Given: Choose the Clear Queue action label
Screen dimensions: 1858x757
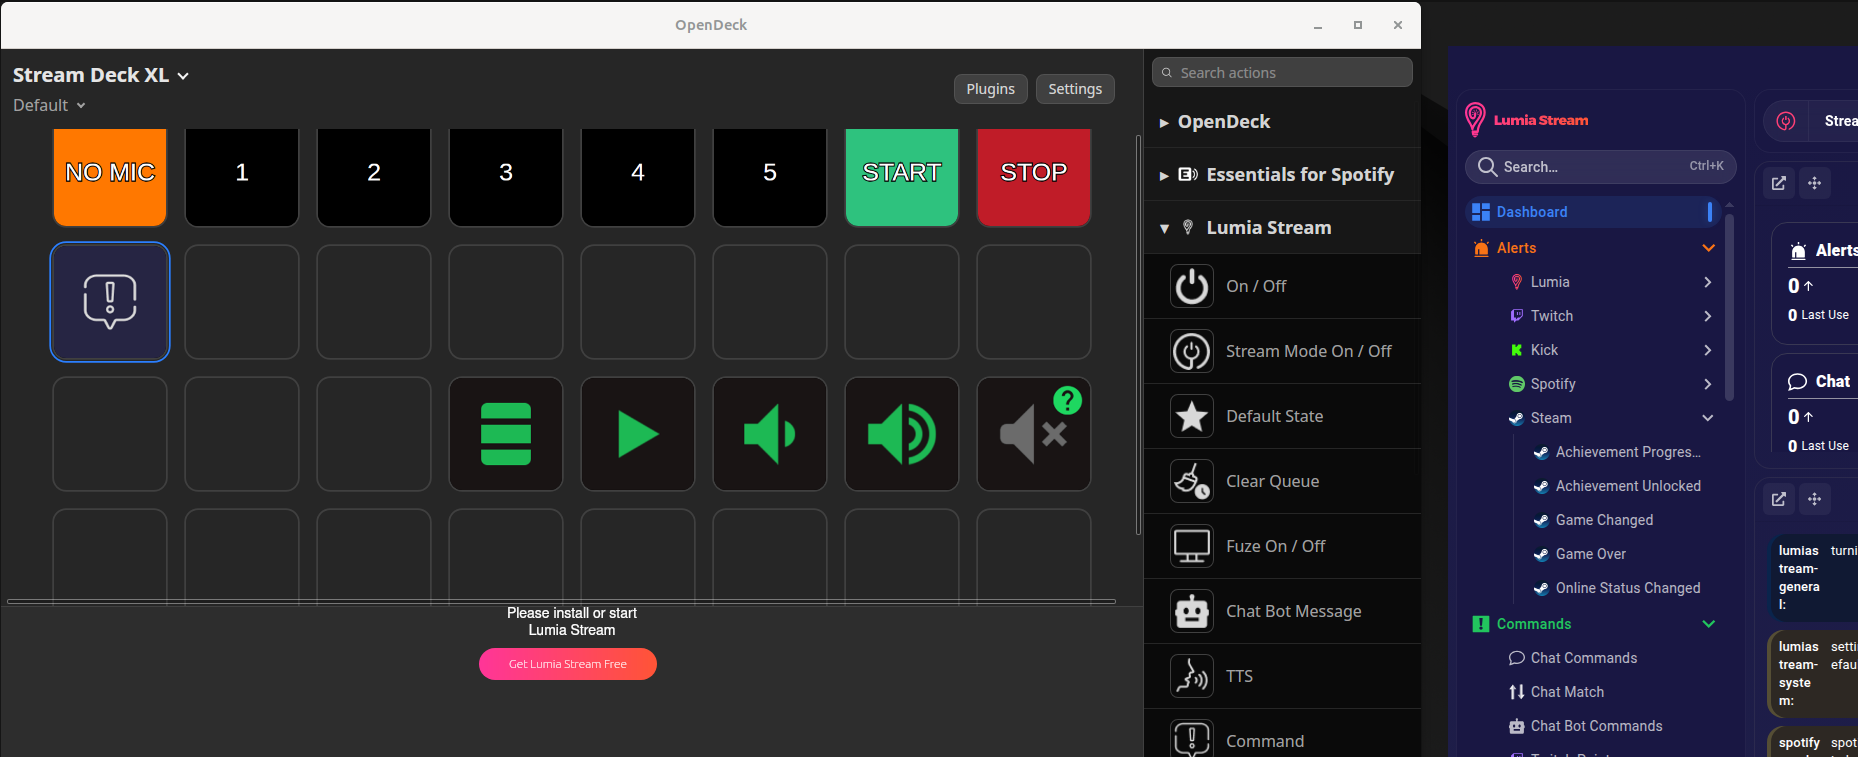Looking at the screenshot, I should pos(1273,481).
